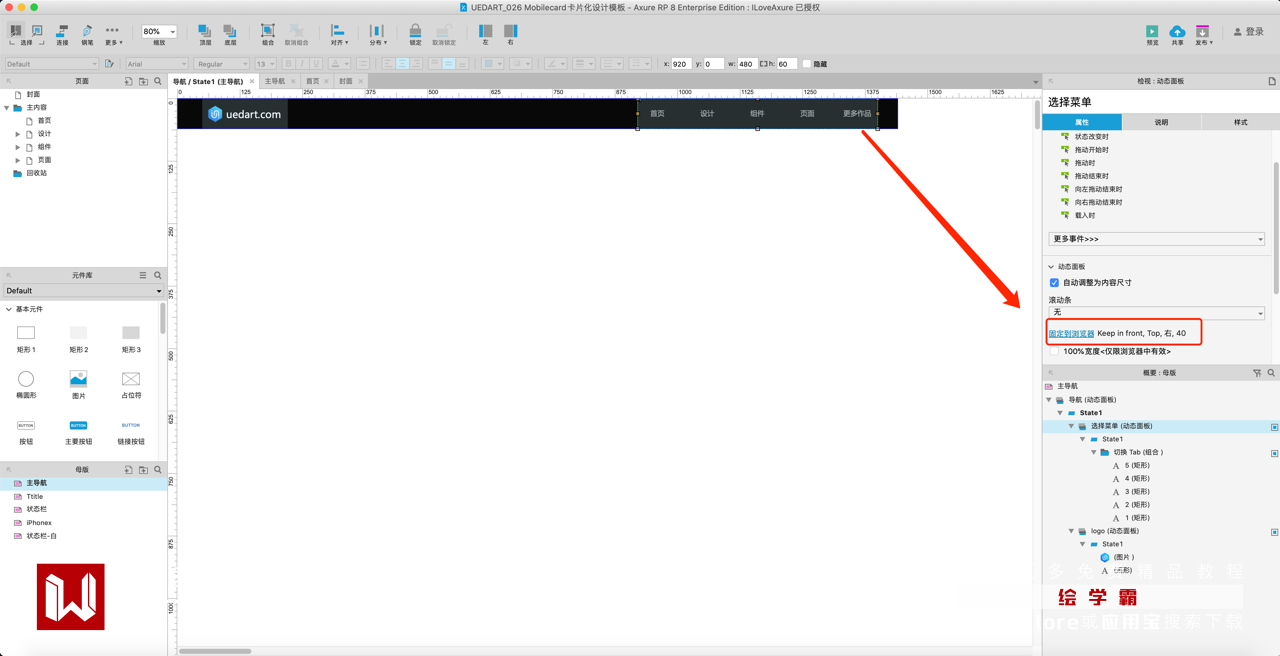Collapse the 切换 Tab group in outline
This screenshot has width=1280, height=656.
pos(1094,452)
